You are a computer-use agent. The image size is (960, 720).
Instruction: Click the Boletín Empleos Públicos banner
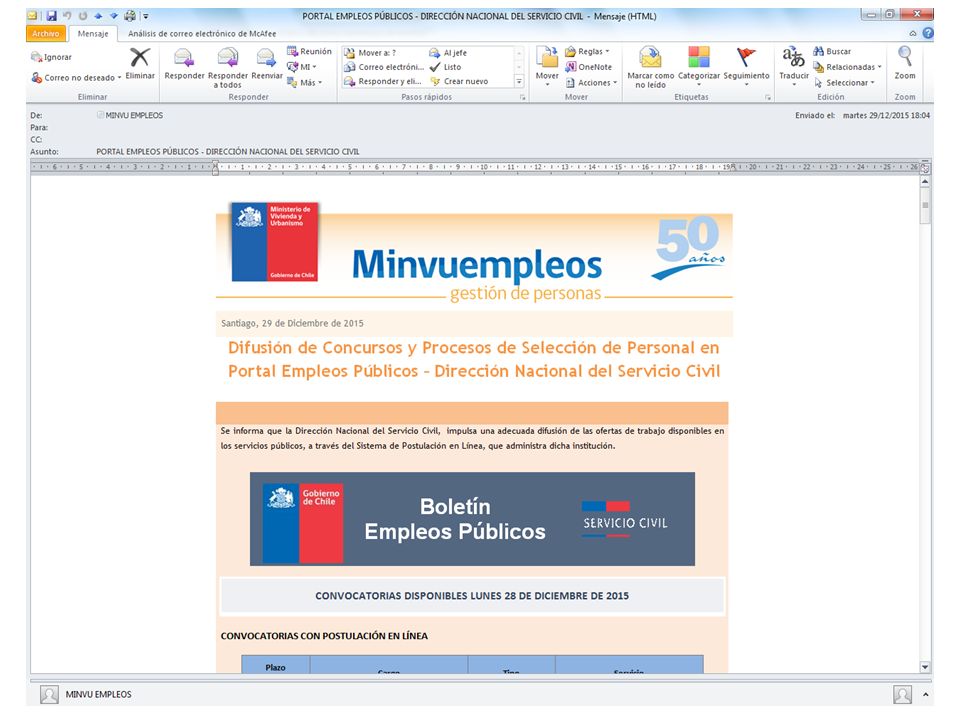[472, 519]
